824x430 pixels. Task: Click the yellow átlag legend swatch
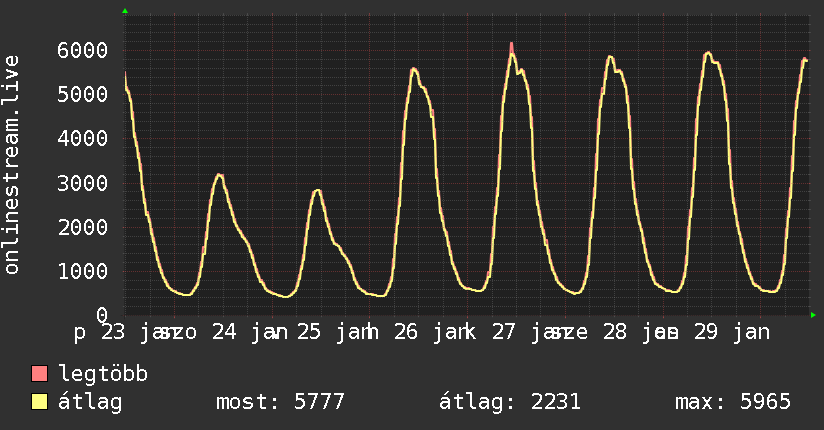pos(39,402)
